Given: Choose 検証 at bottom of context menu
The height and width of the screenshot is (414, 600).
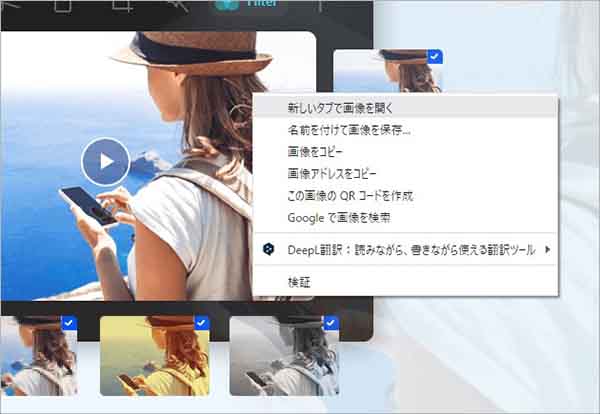Looking at the screenshot, I should pos(405,282).
